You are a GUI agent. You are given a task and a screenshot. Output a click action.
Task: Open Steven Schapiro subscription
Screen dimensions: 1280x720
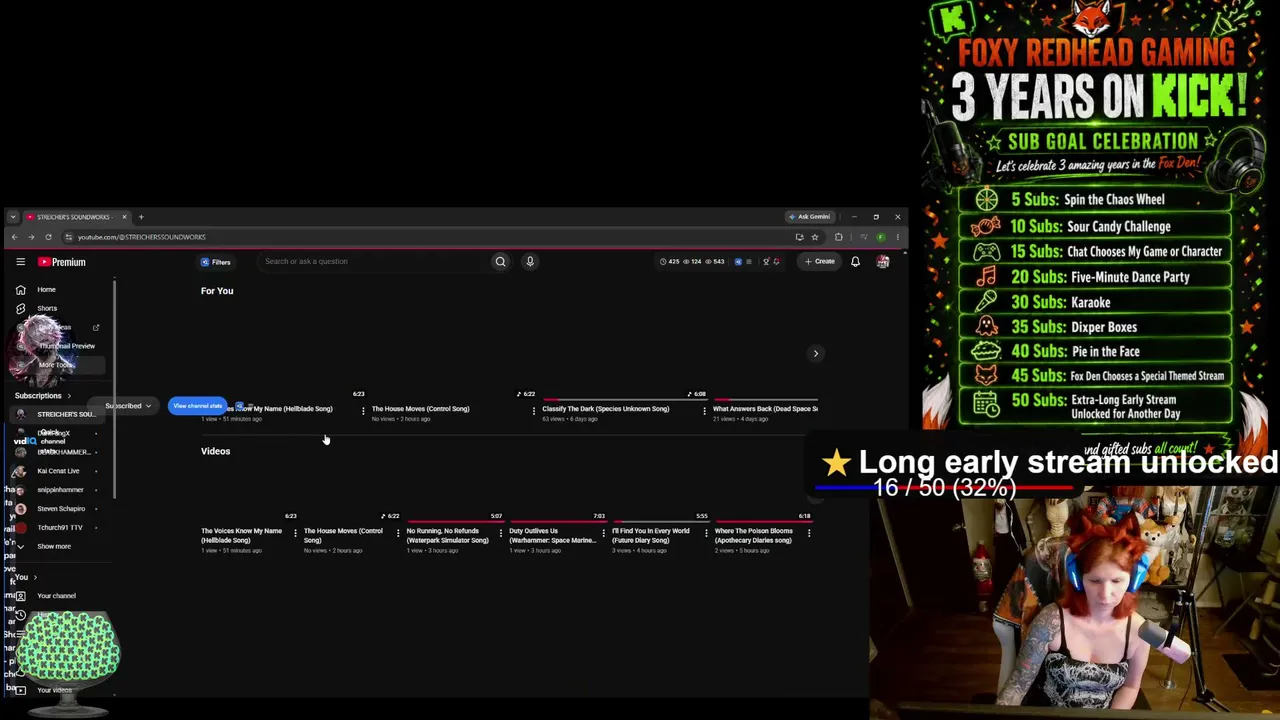point(61,509)
